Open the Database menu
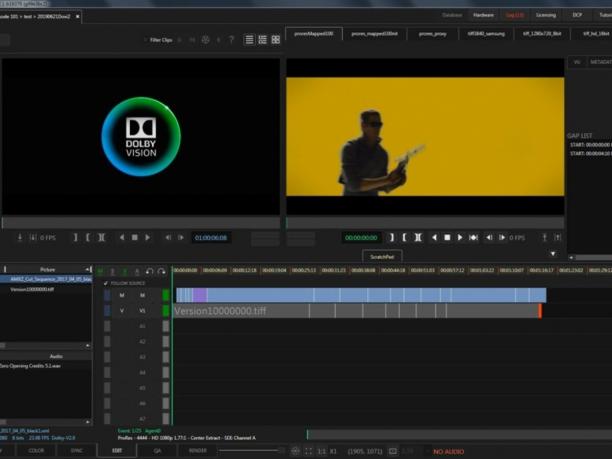612x459 pixels. tap(452, 15)
